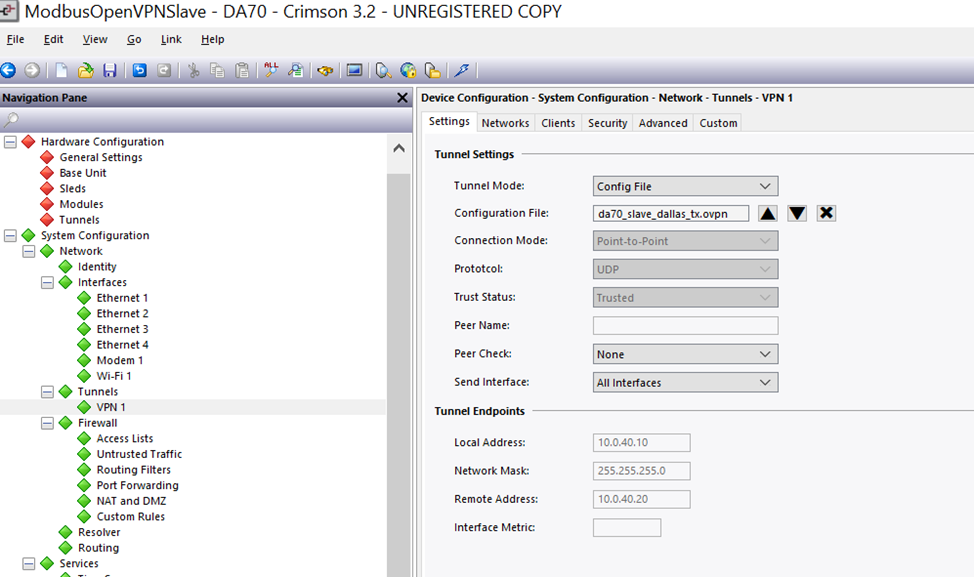Image resolution: width=974 pixels, height=577 pixels.
Task: Clear configuration file with X button
Action: tap(826, 213)
